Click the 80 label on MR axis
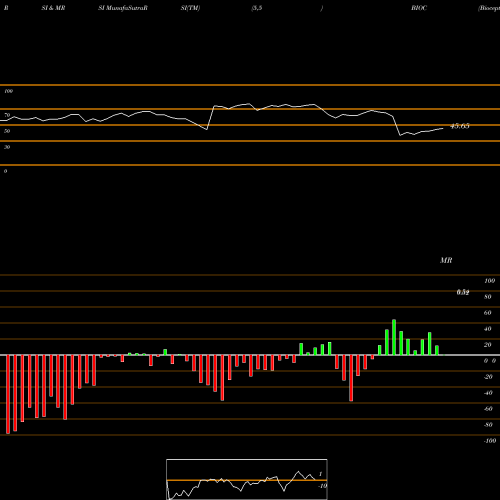This screenshot has width=500, height=500. [488, 297]
